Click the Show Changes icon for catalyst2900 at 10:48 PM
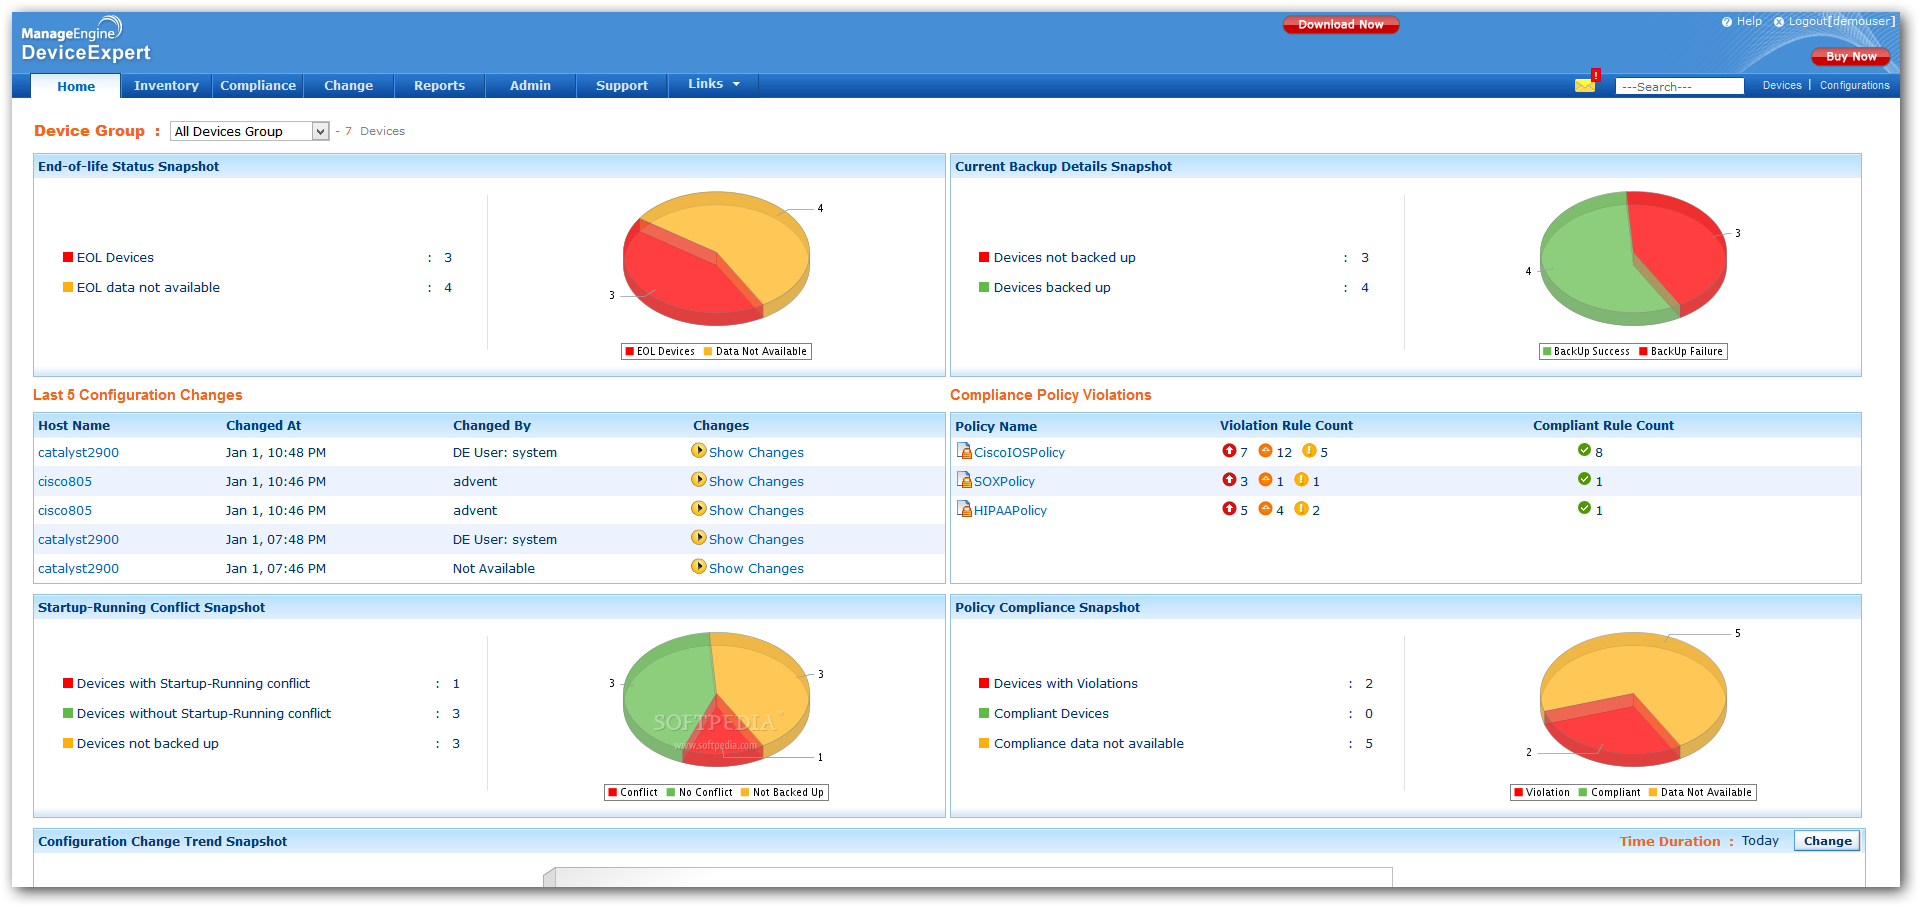Viewport: 1920px width, 907px height. (699, 451)
